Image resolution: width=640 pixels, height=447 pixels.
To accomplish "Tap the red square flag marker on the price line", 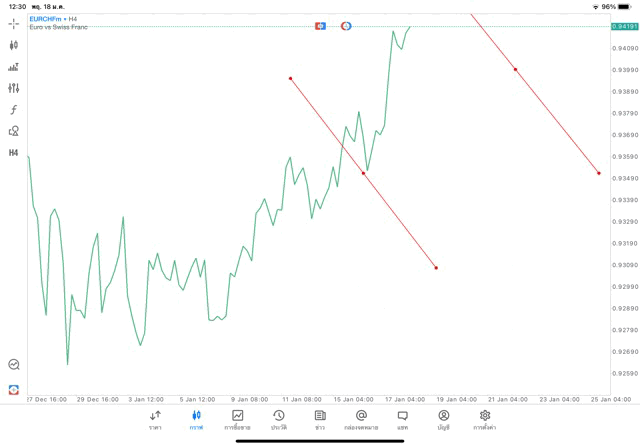I will coord(320,25).
